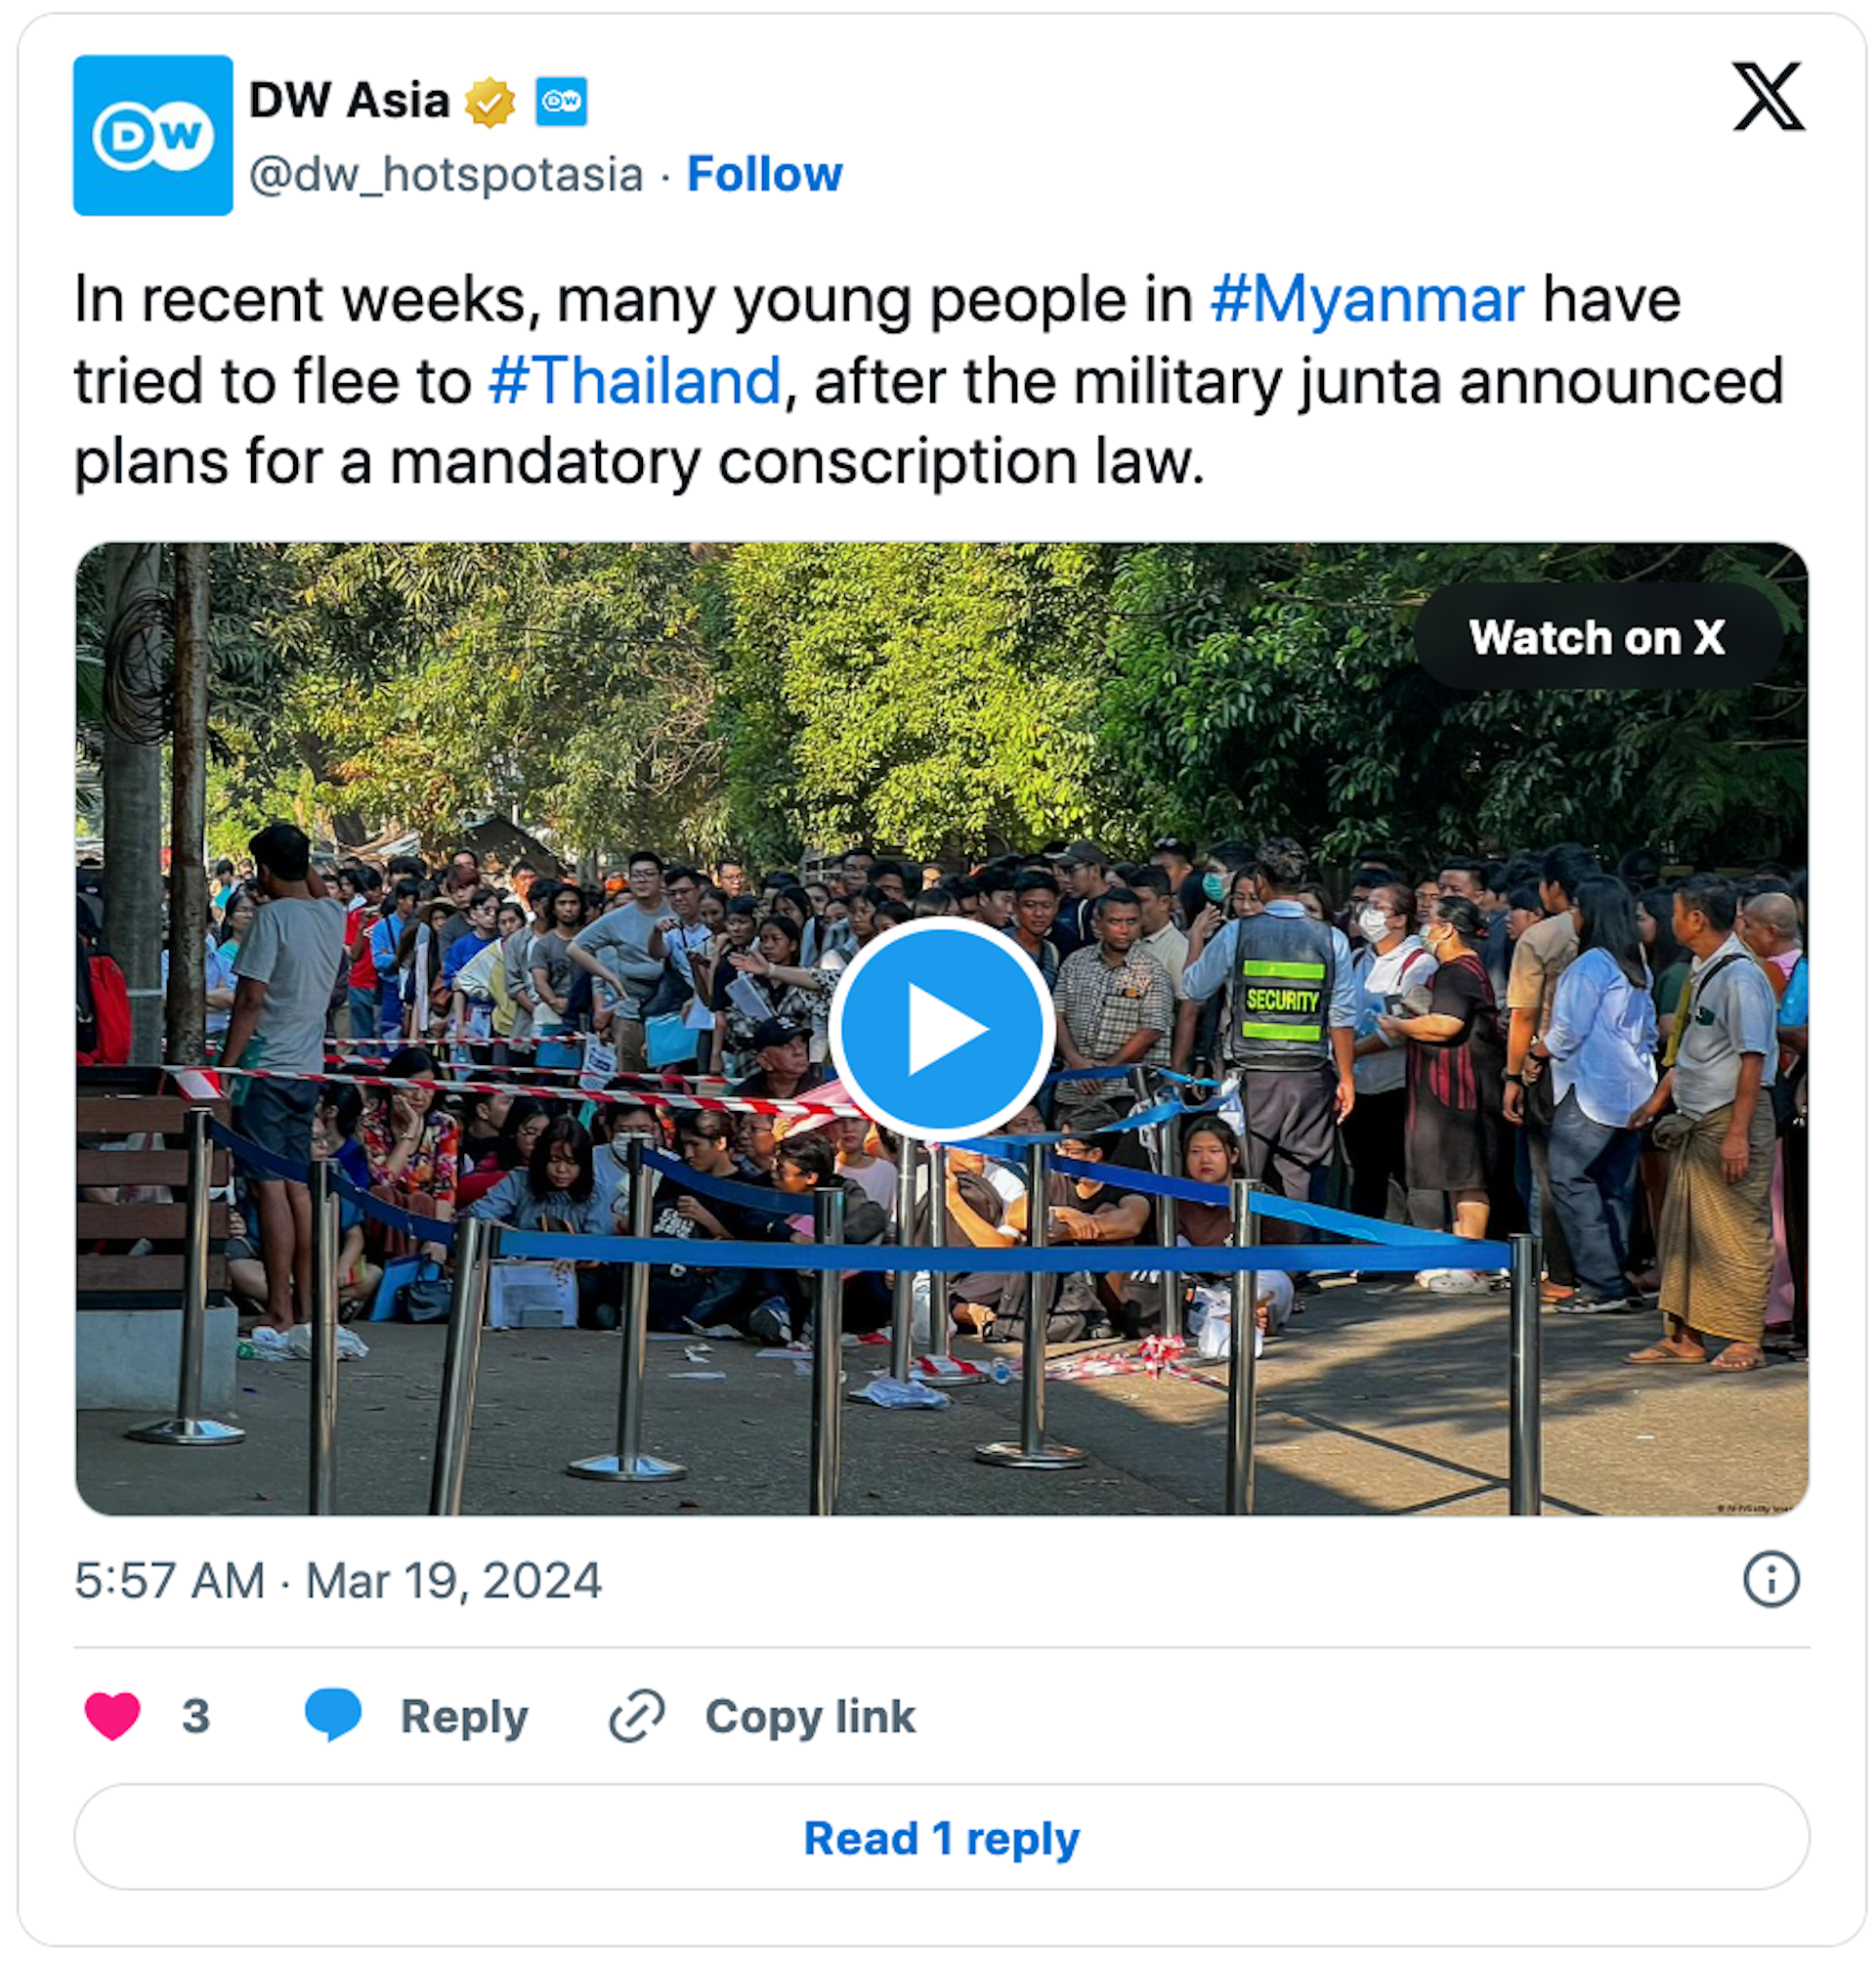Click the chain copy link icon
1876x1964 pixels.
pyautogui.click(x=637, y=1716)
